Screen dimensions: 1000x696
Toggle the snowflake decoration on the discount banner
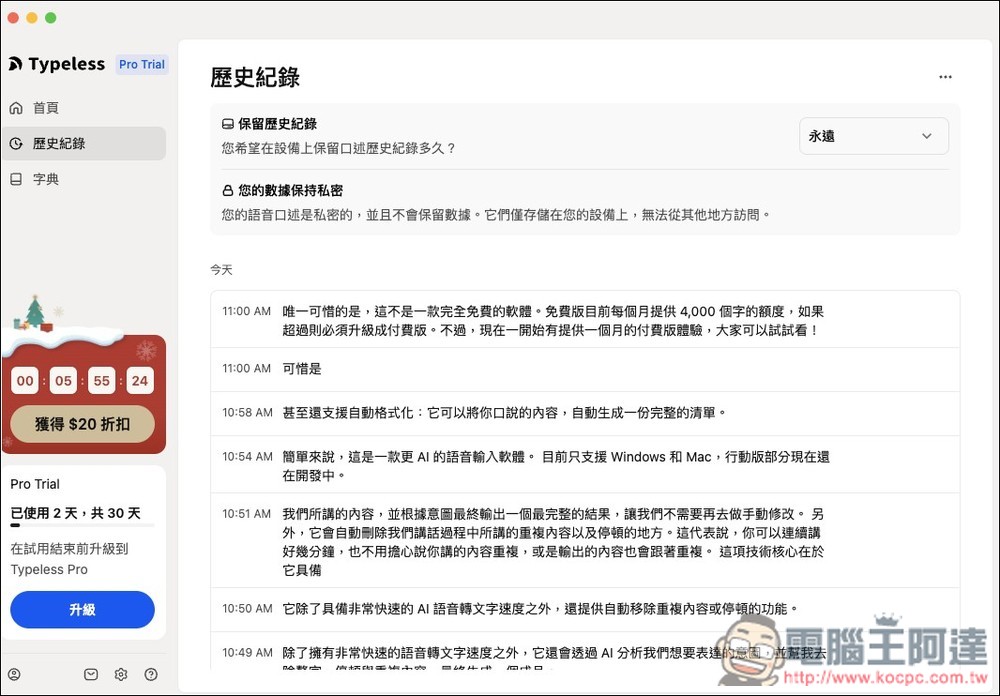click(x=145, y=351)
